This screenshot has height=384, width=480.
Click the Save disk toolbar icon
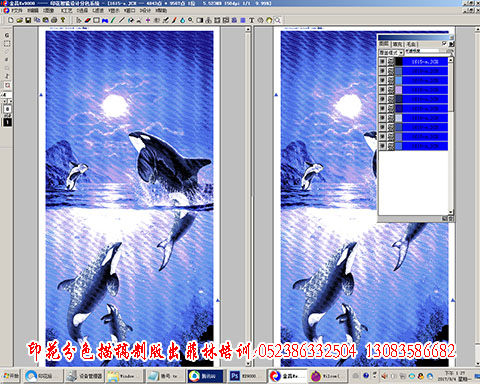[x=28, y=20]
